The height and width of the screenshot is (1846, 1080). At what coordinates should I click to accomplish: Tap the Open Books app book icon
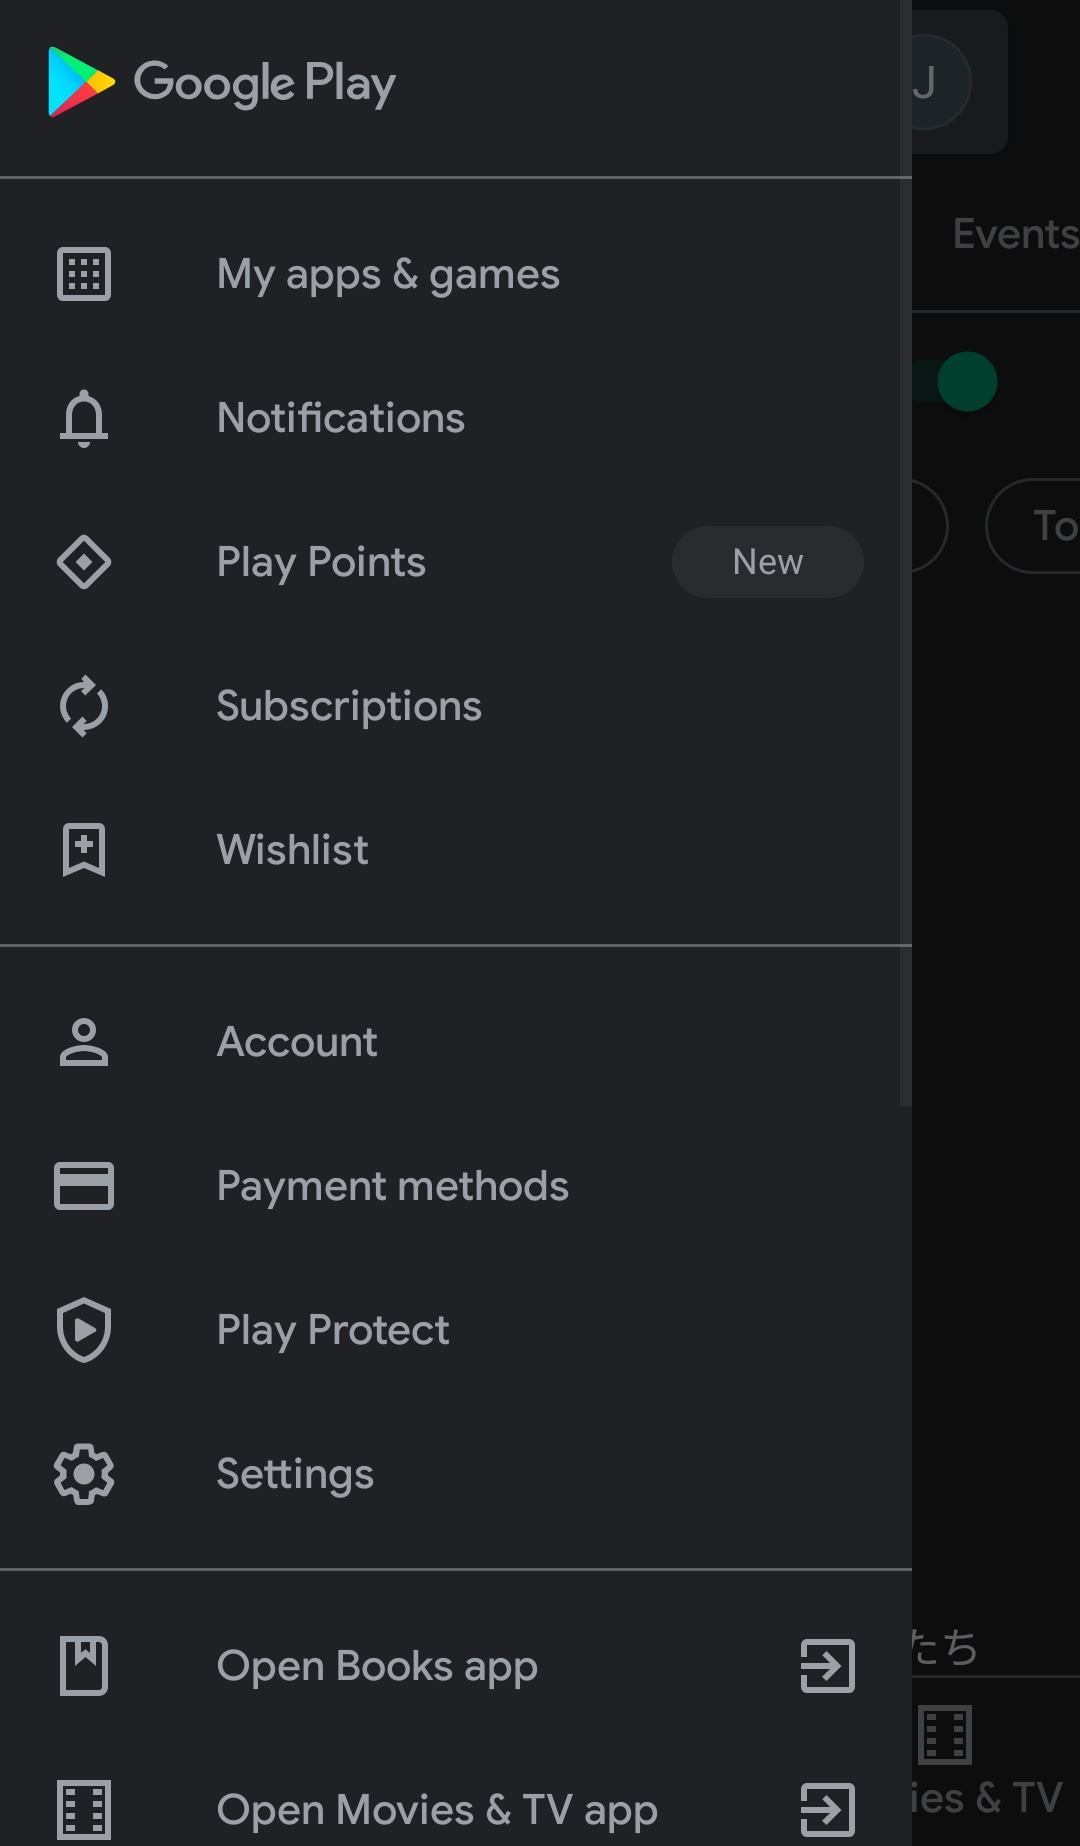84,1666
